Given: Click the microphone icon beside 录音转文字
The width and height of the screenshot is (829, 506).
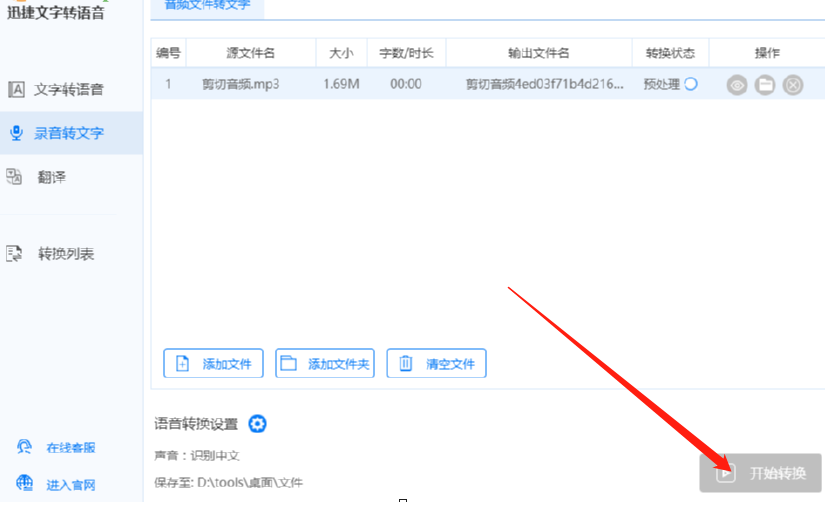Looking at the screenshot, I should tap(16, 133).
